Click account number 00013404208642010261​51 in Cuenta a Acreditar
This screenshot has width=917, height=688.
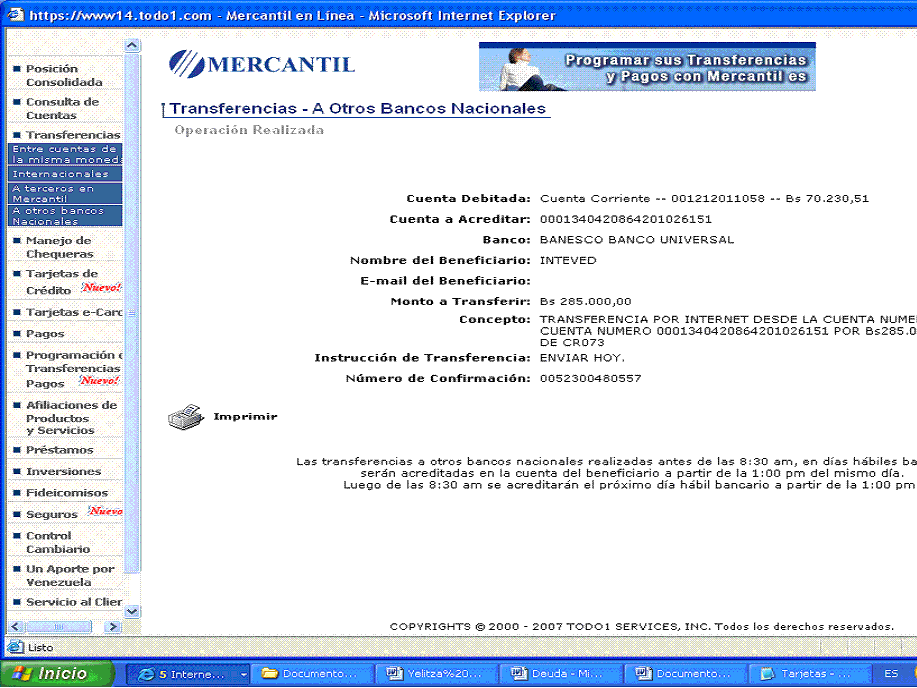point(626,219)
